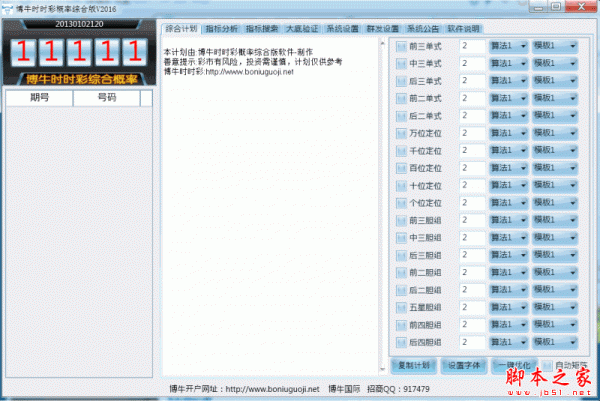Expand the 算法1 dropdown for 中三单式
Screen dimensions: 600x401
[509, 63]
